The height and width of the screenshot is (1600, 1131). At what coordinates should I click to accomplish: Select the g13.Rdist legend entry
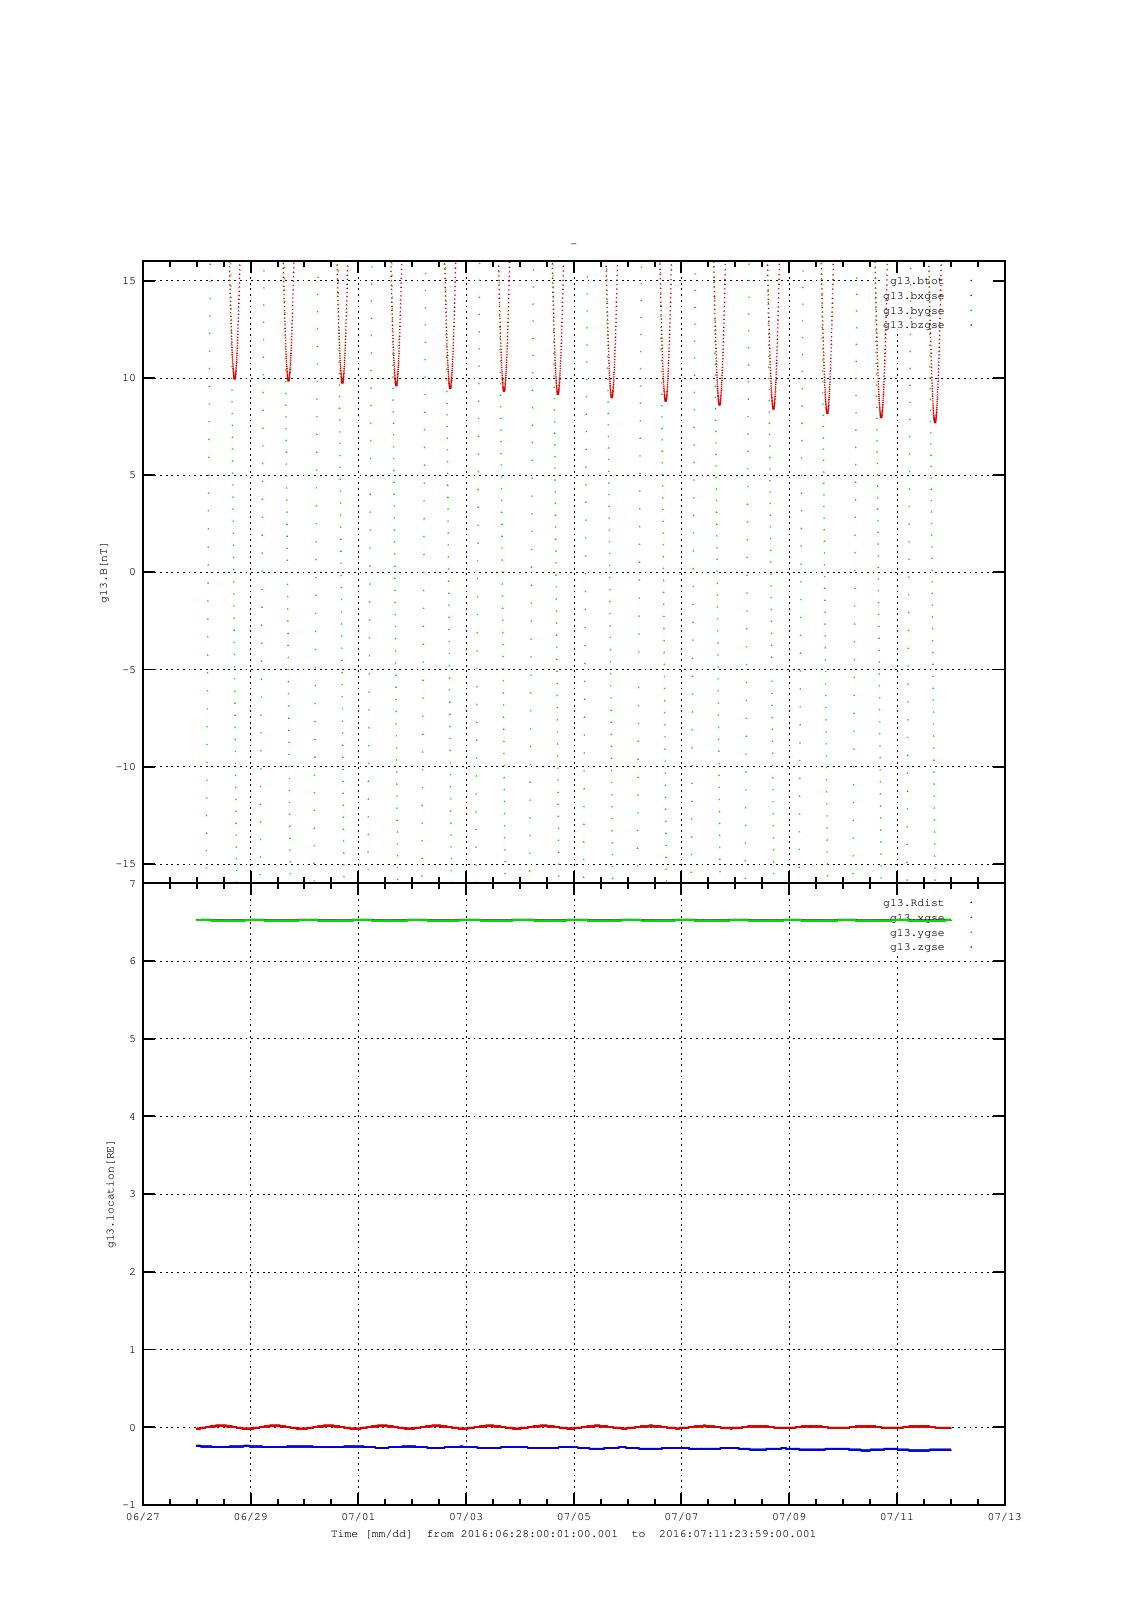point(913,903)
